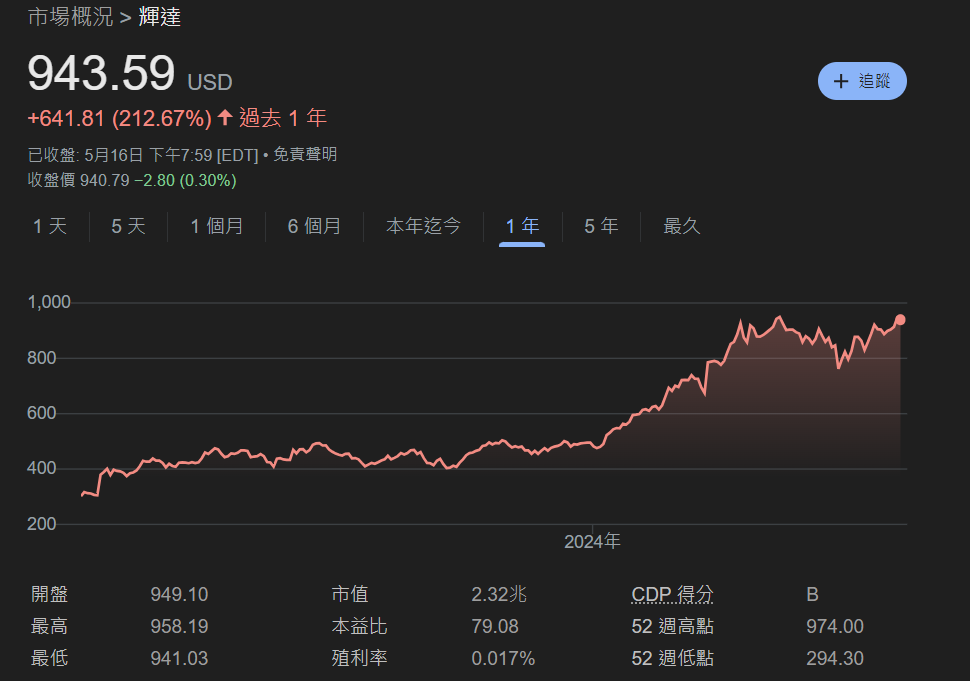Click the underlined CDP 得分 label
Screen dimensions: 970x681
coord(672,594)
